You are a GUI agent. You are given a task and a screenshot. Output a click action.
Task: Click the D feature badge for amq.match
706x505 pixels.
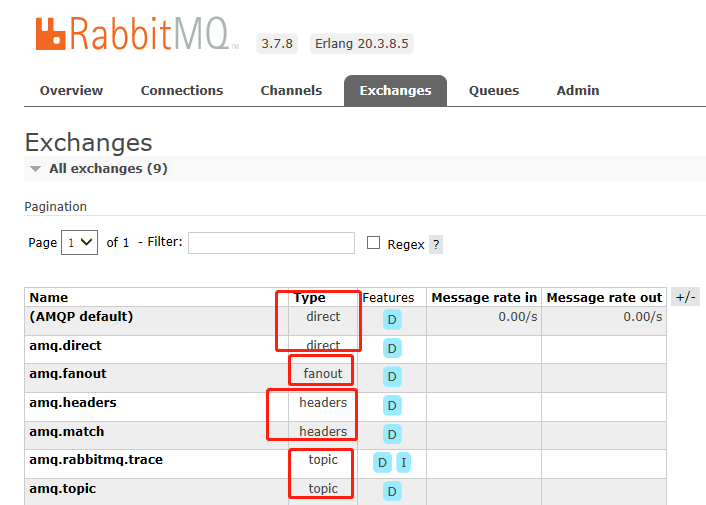(x=392, y=434)
